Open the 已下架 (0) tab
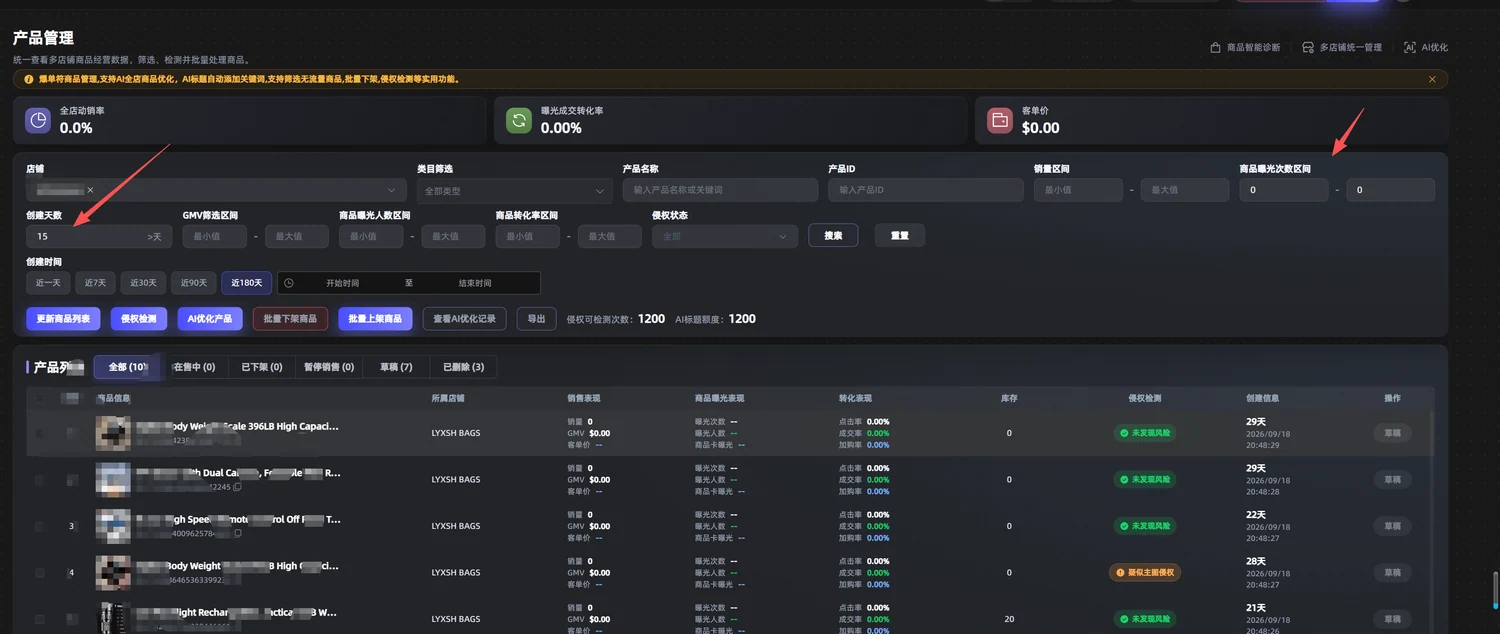Image resolution: width=1500 pixels, height=634 pixels. [262, 367]
